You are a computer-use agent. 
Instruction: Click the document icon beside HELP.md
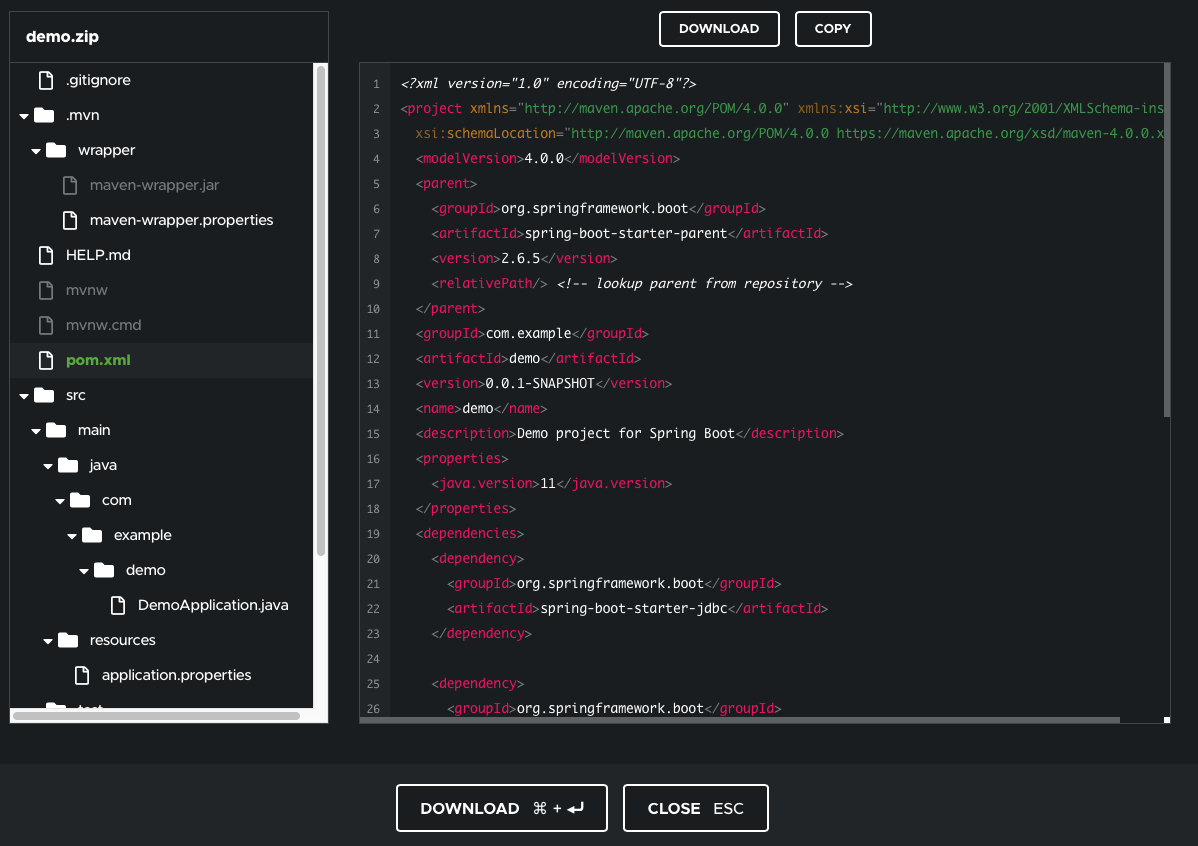click(x=46, y=254)
